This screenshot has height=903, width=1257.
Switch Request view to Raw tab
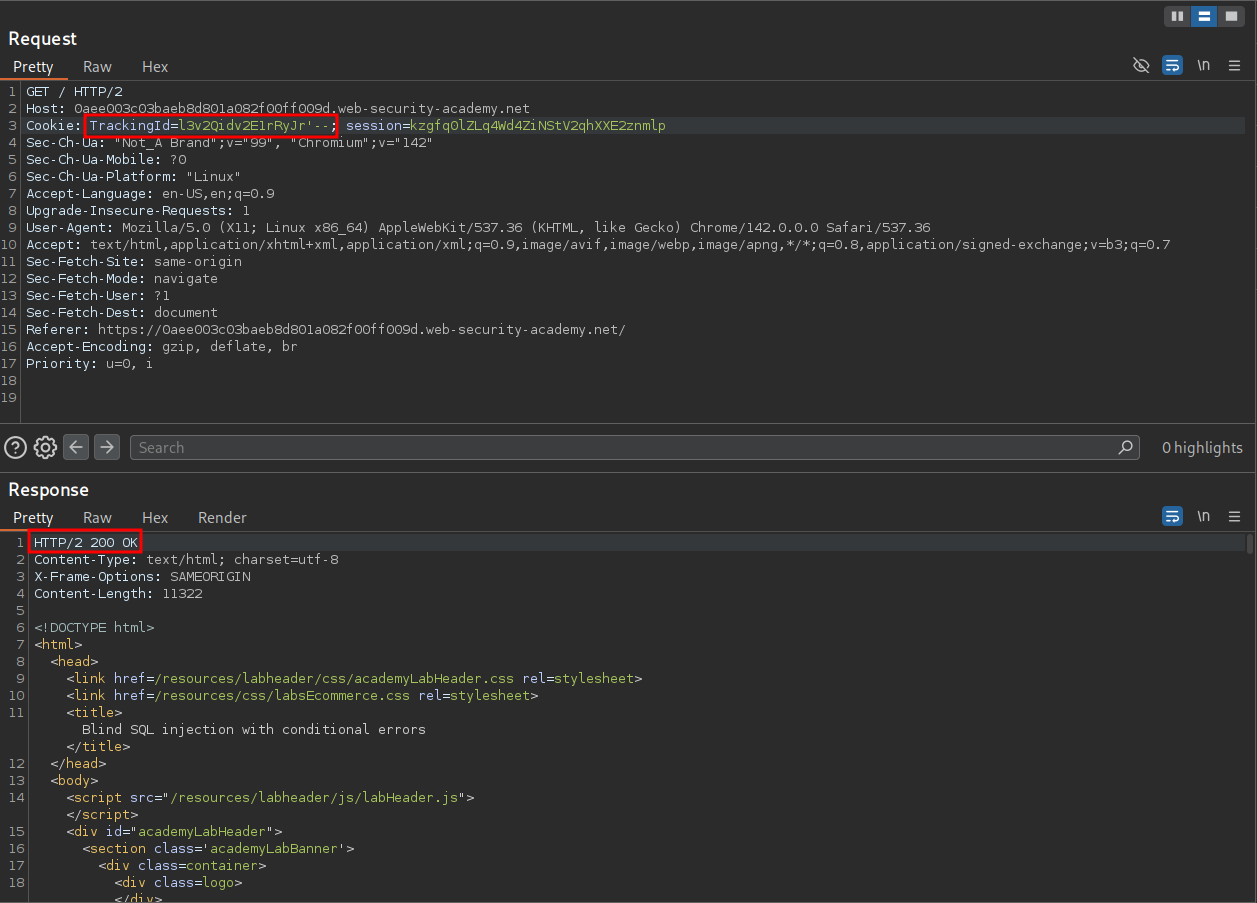(x=97, y=67)
